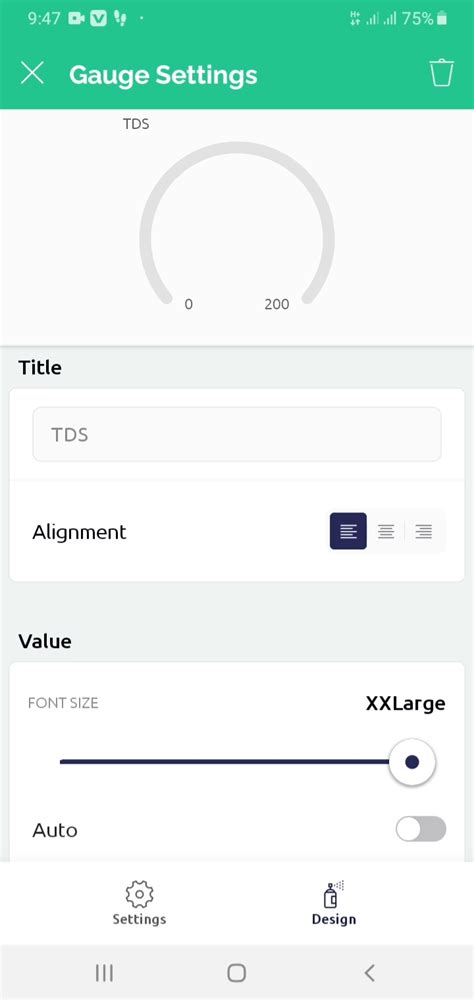Select left text alignment icon

point(348,531)
